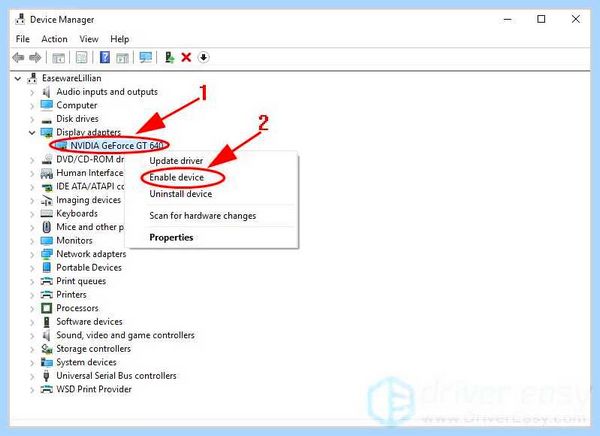Screen dimensions: 600x436
Task: Open the View menu
Action: [x=89, y=39]
